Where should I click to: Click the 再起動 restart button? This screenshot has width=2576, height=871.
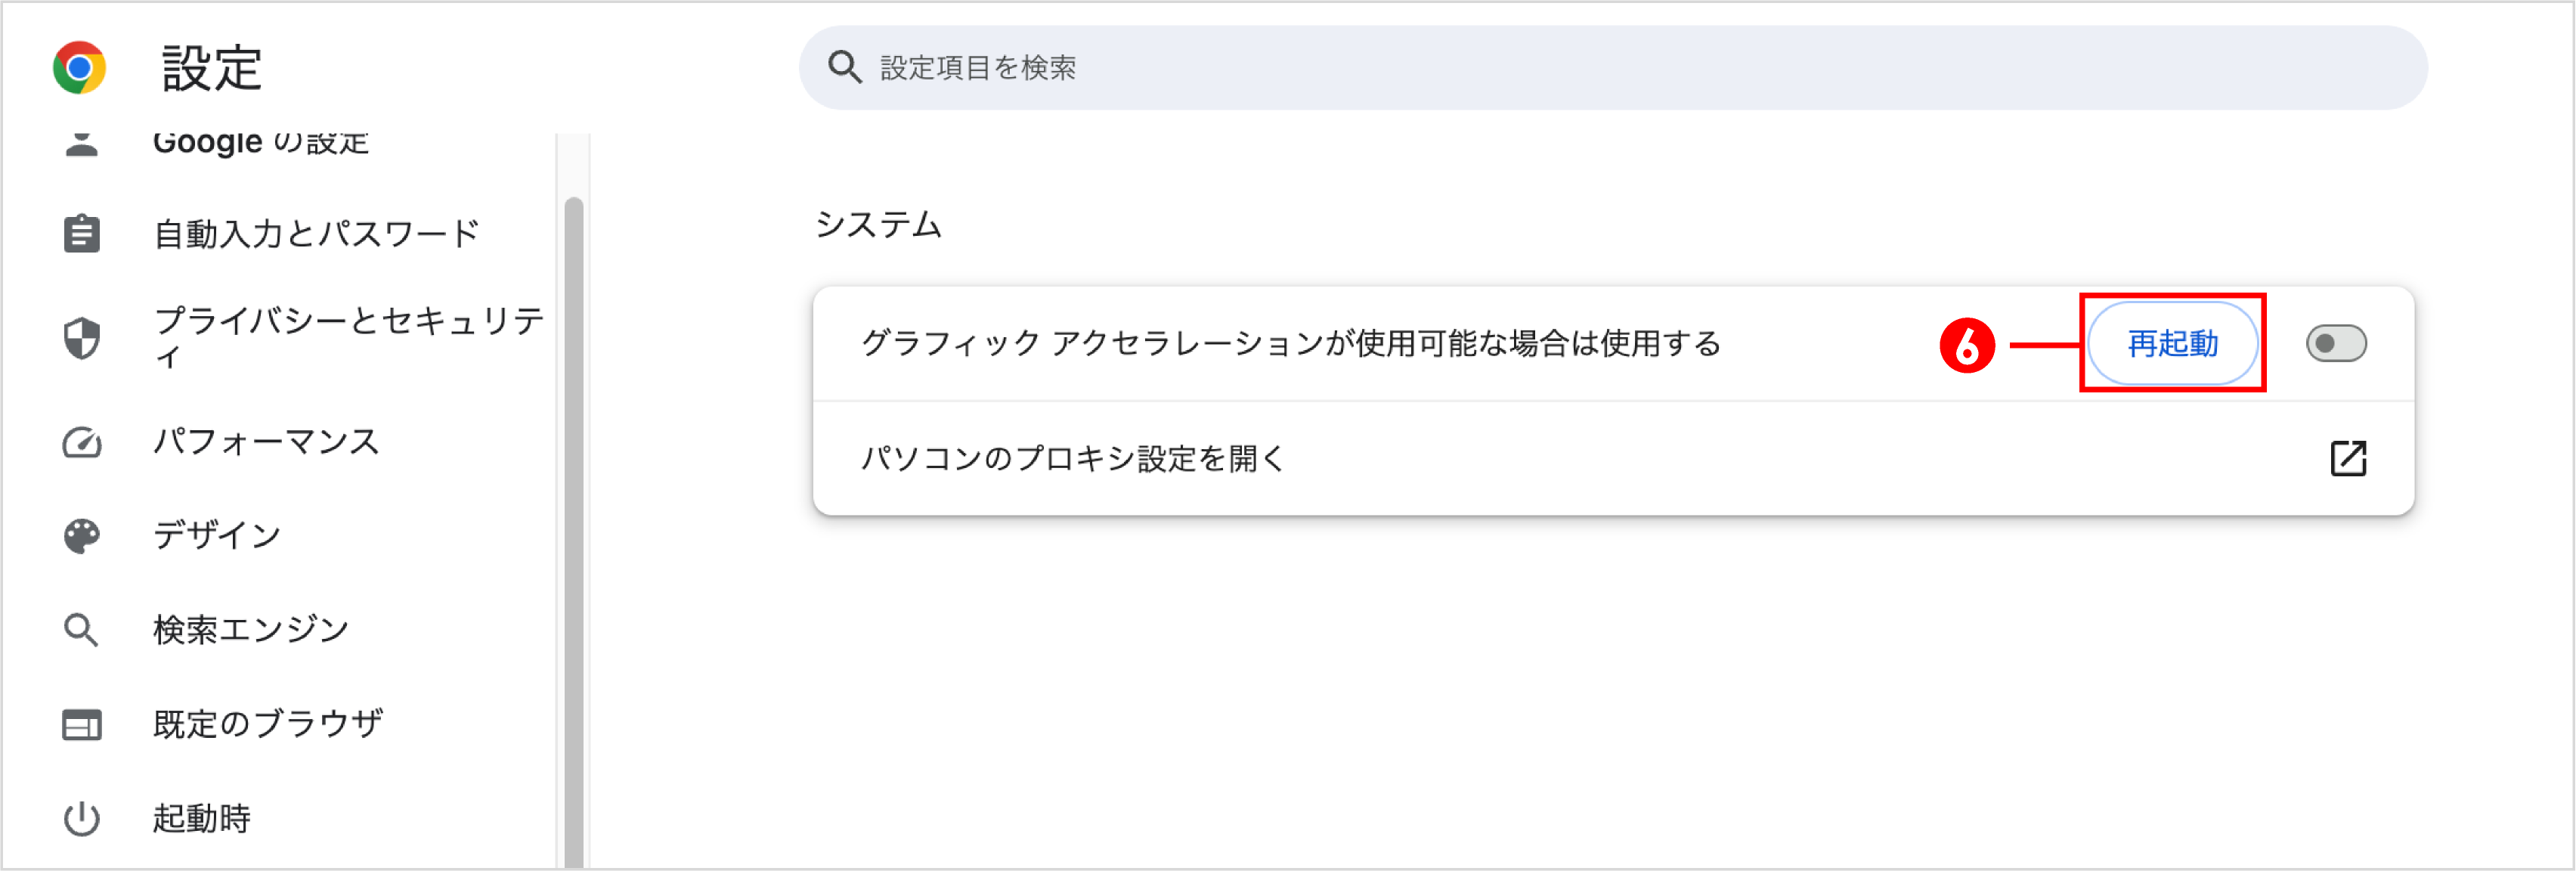pos(2172,343)
